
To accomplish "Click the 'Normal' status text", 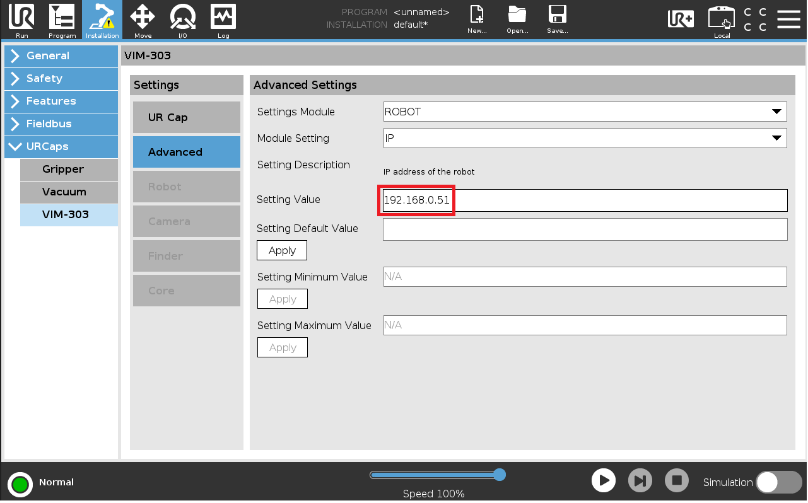I will [56, 483].
